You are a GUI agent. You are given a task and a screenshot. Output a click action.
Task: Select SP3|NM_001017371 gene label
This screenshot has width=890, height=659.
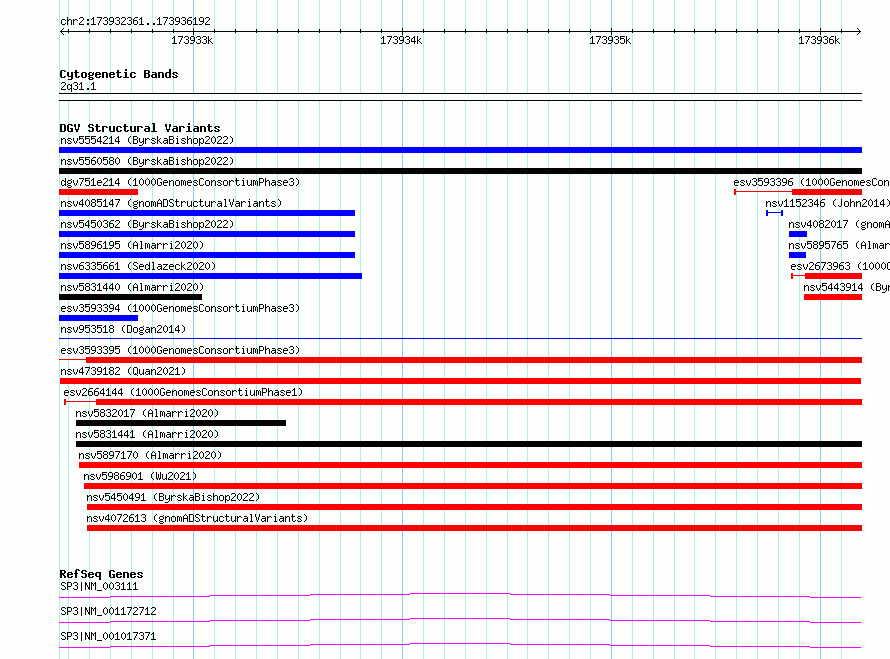108,636
